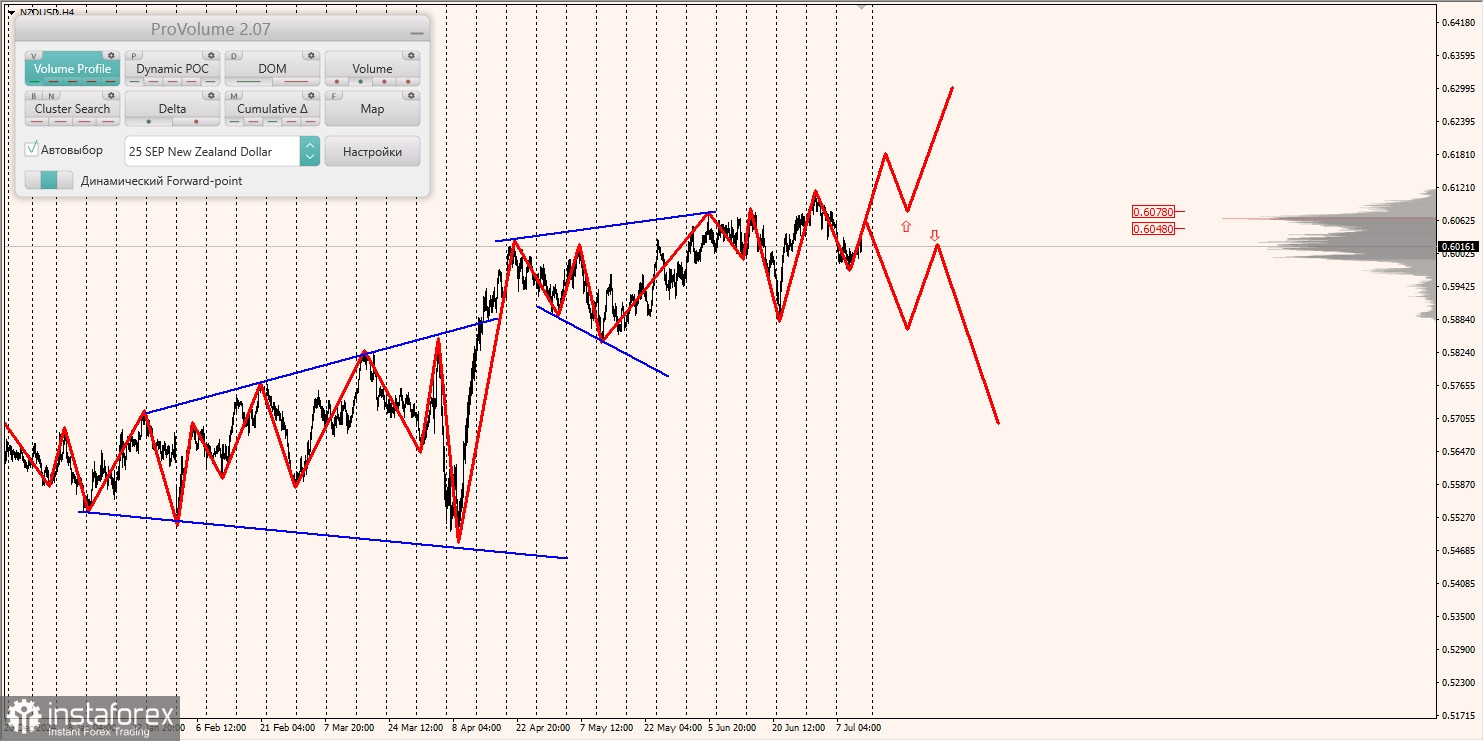
Task: Toggle the Map indicator button
Action: [372, 108]
